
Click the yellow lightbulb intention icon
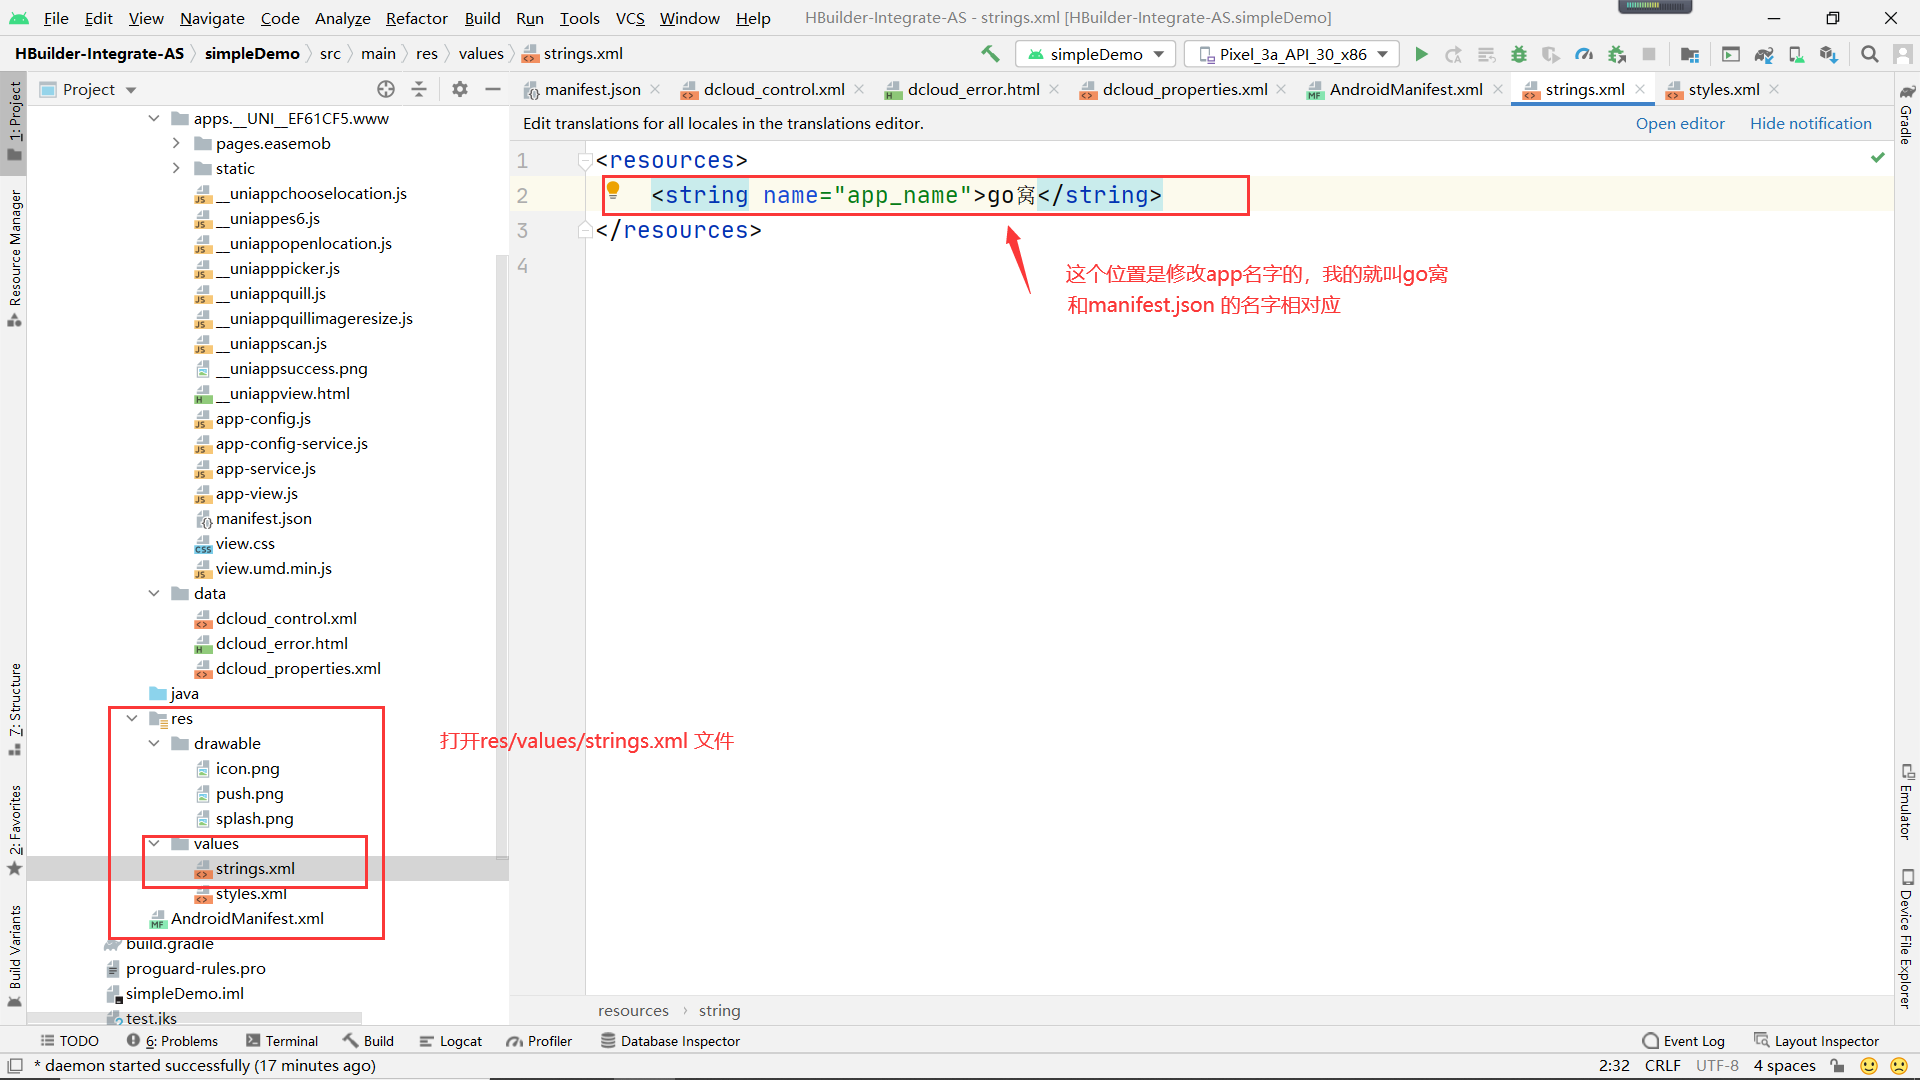point(613,190)
